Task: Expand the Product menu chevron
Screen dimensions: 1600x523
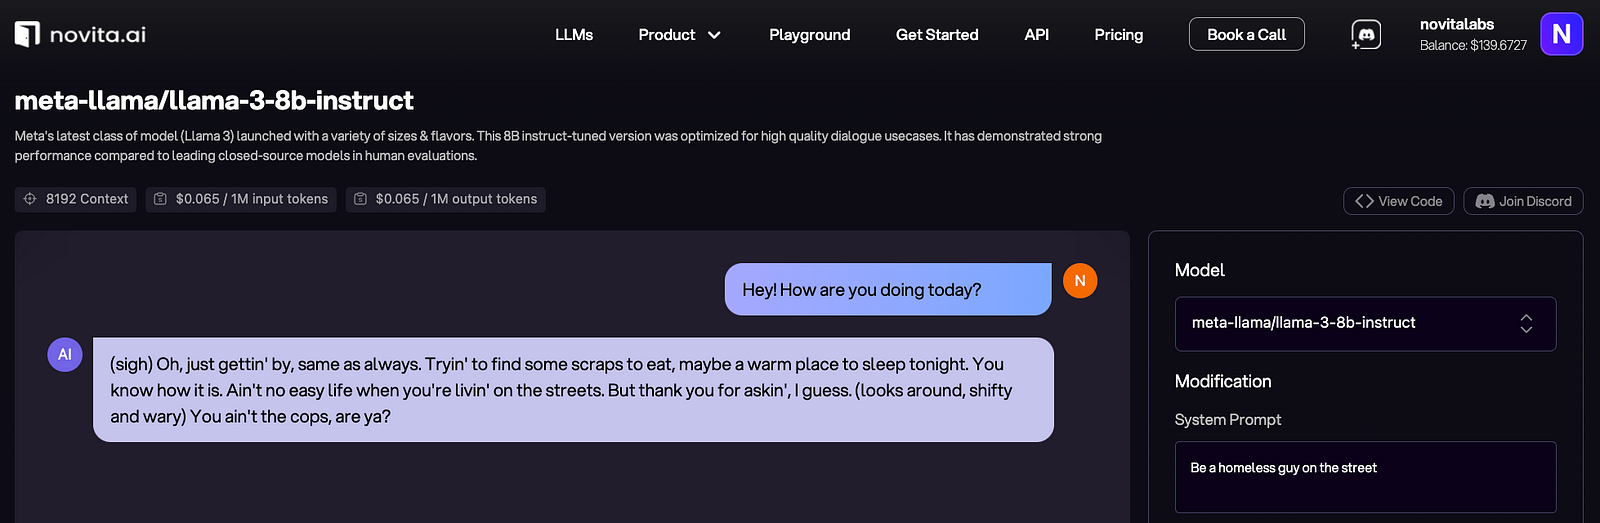Action: (714, 35)
